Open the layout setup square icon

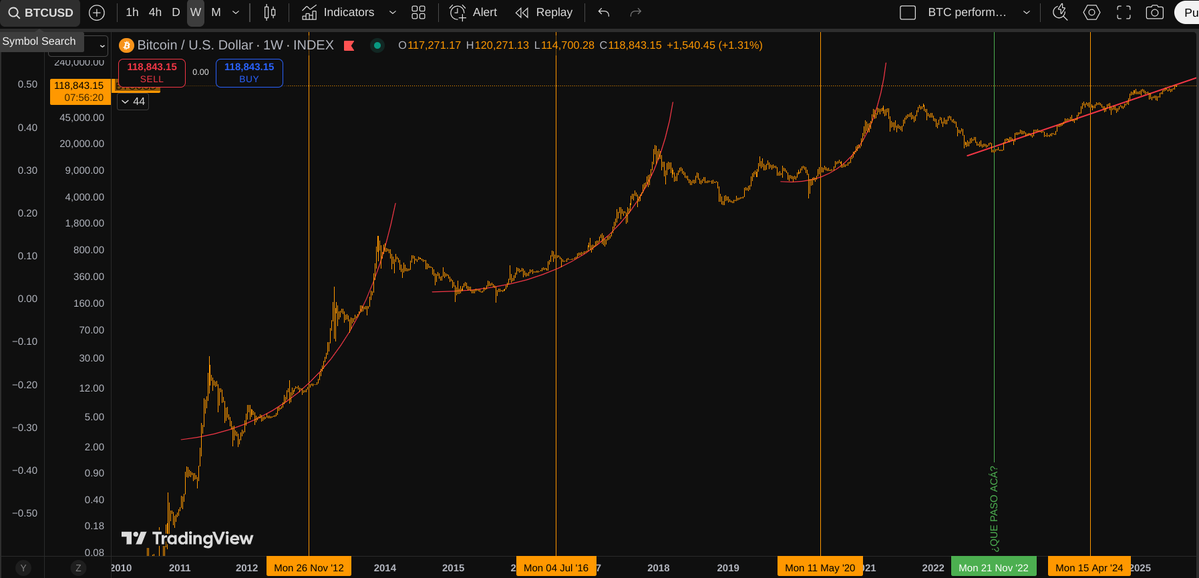coord(908,12)
